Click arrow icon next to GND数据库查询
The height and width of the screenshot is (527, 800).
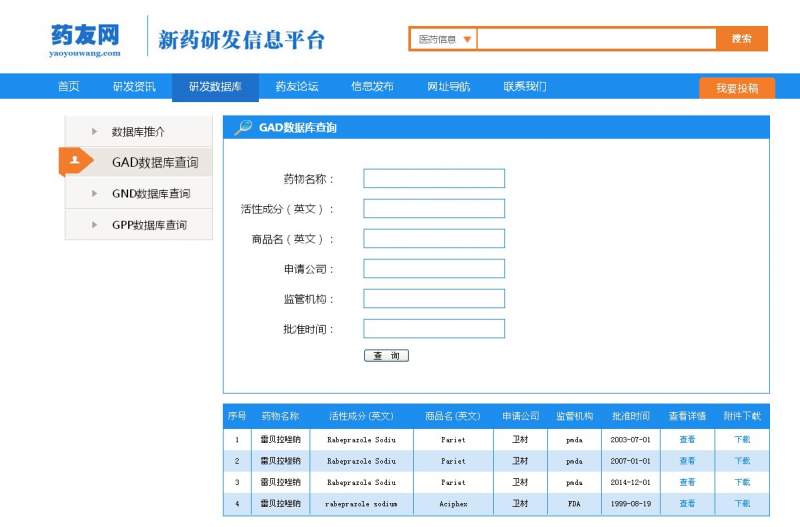tap(94, 193)
